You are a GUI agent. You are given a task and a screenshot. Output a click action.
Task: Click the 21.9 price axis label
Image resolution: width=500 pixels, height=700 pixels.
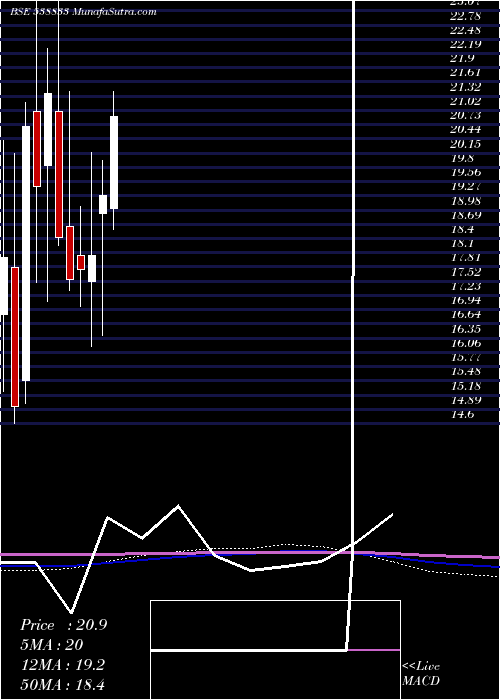coord(462,58)
